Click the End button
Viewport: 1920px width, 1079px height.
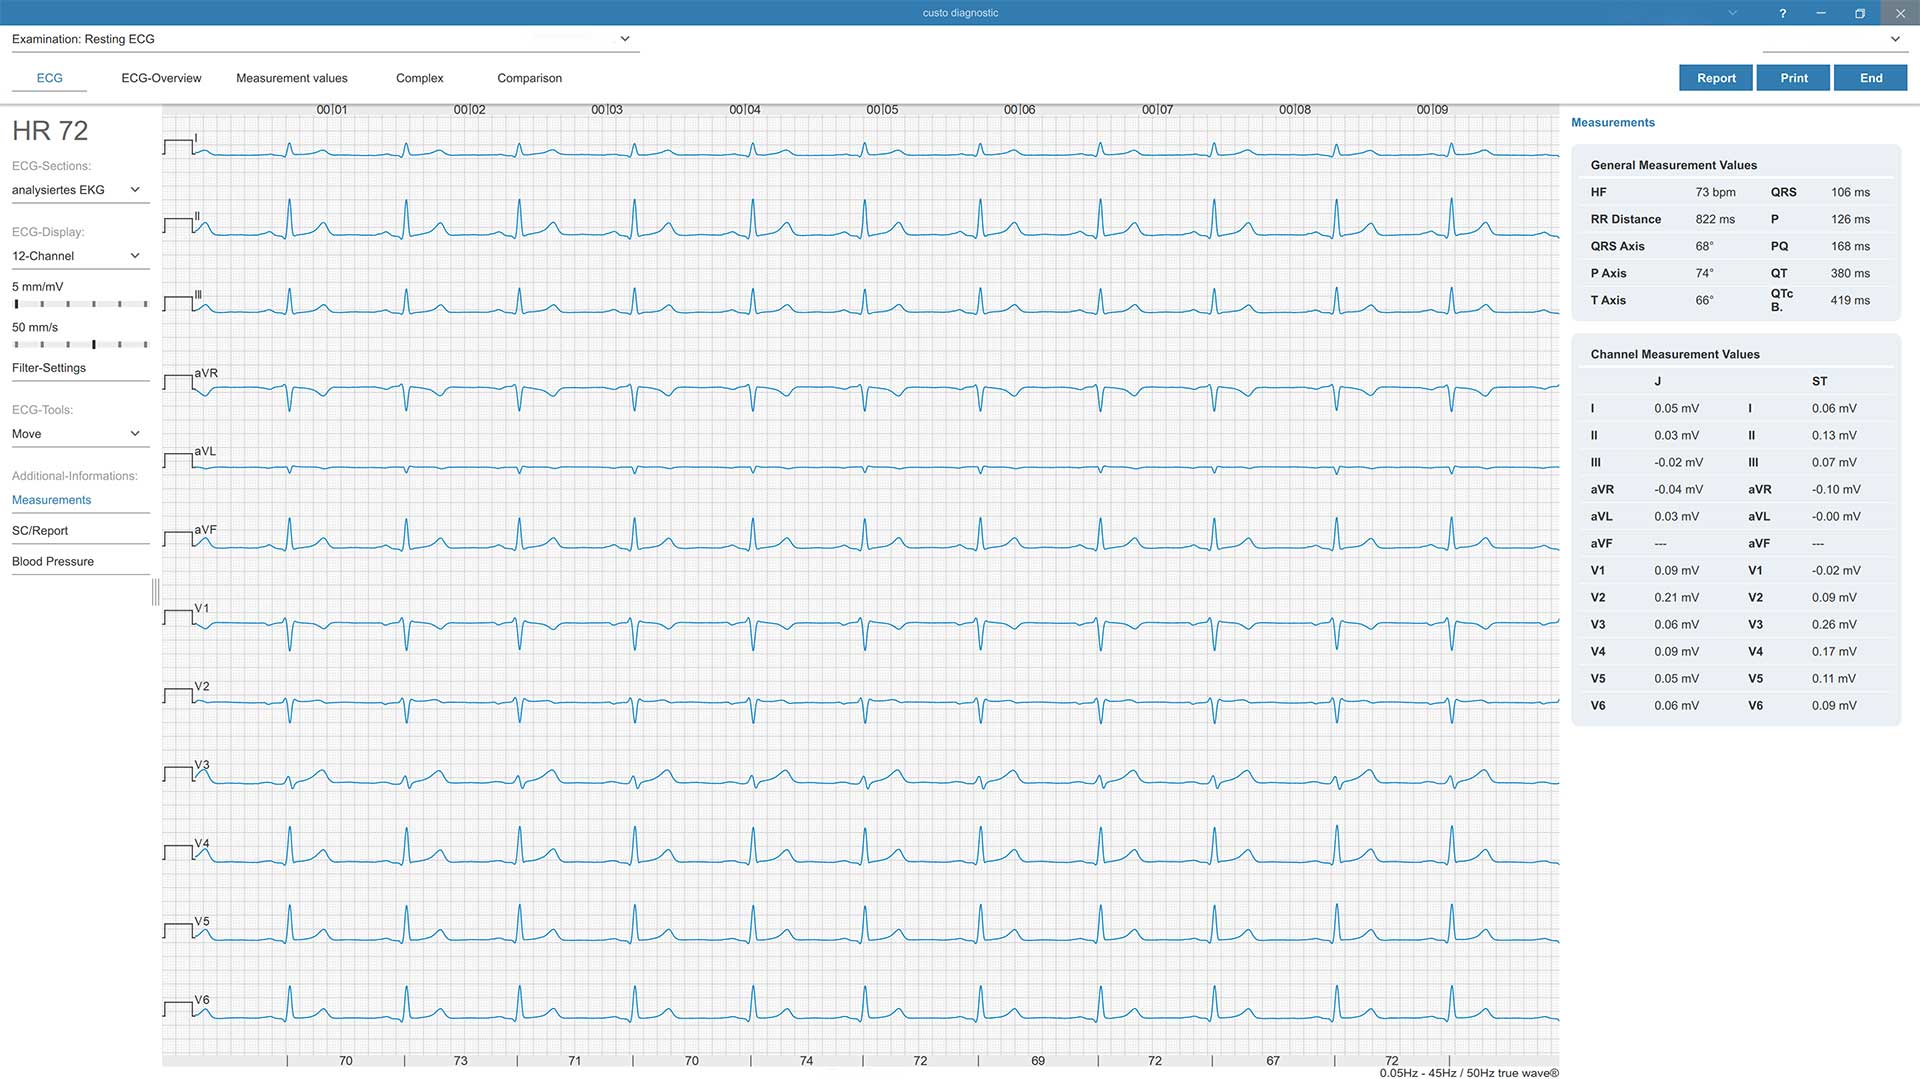(1871, 78)
